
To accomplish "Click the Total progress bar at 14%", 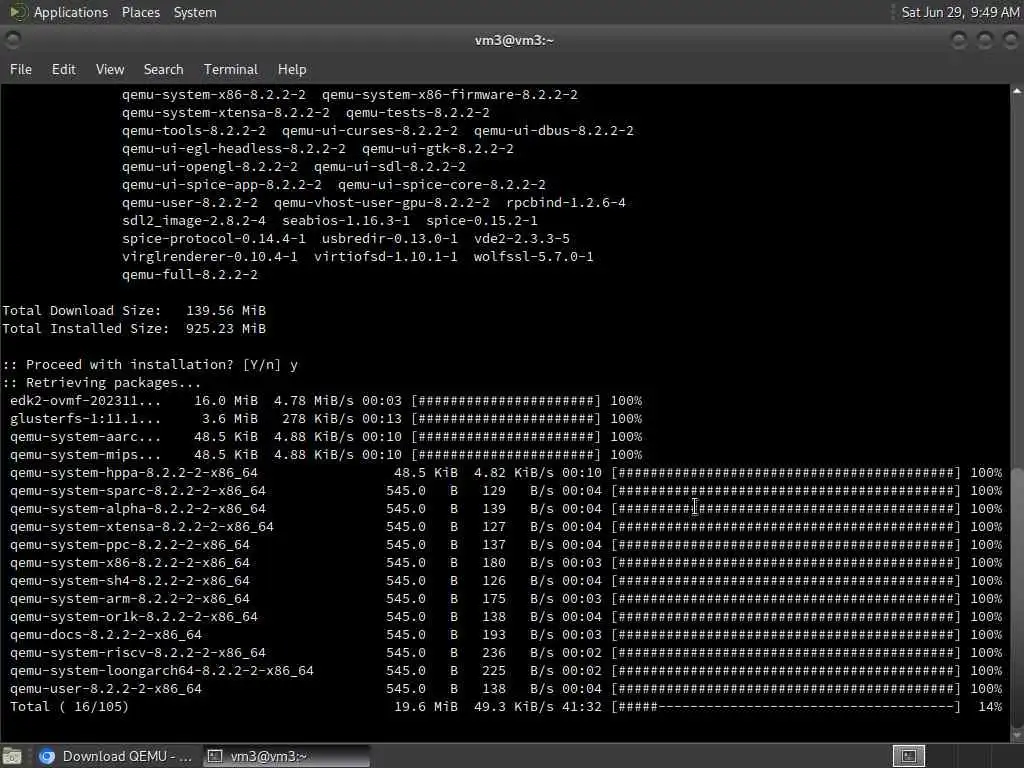I will click(x=786, y=707).
